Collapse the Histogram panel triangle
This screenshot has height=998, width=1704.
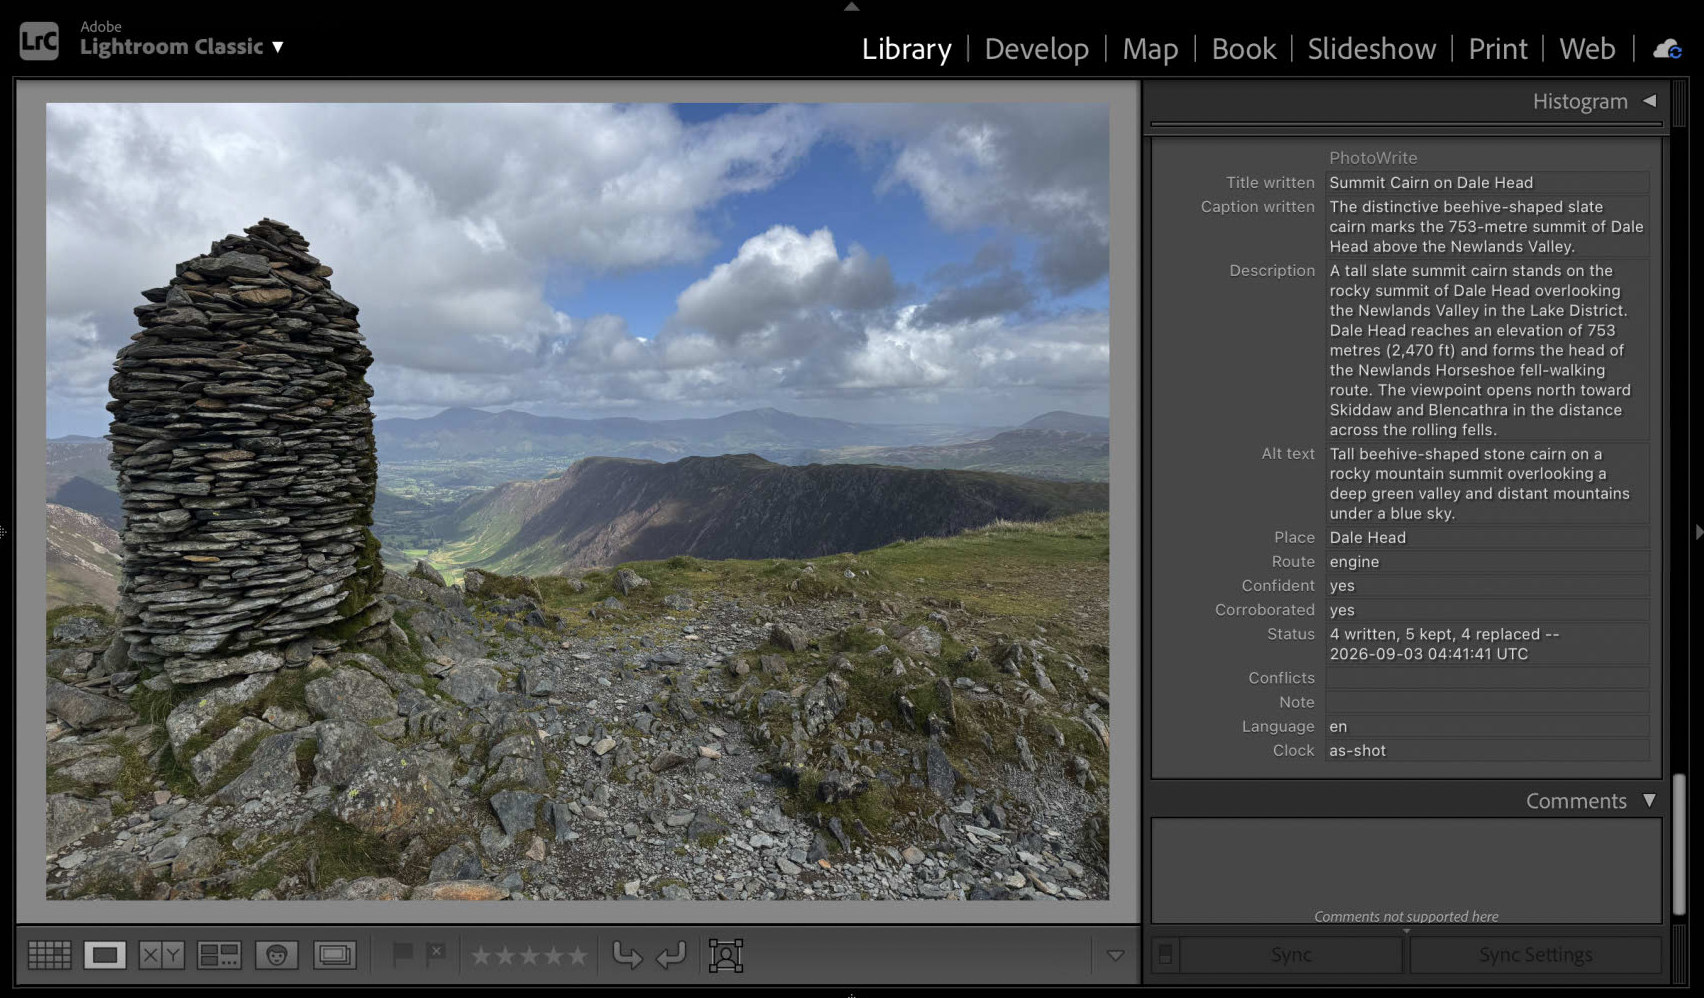(1650, 101)
